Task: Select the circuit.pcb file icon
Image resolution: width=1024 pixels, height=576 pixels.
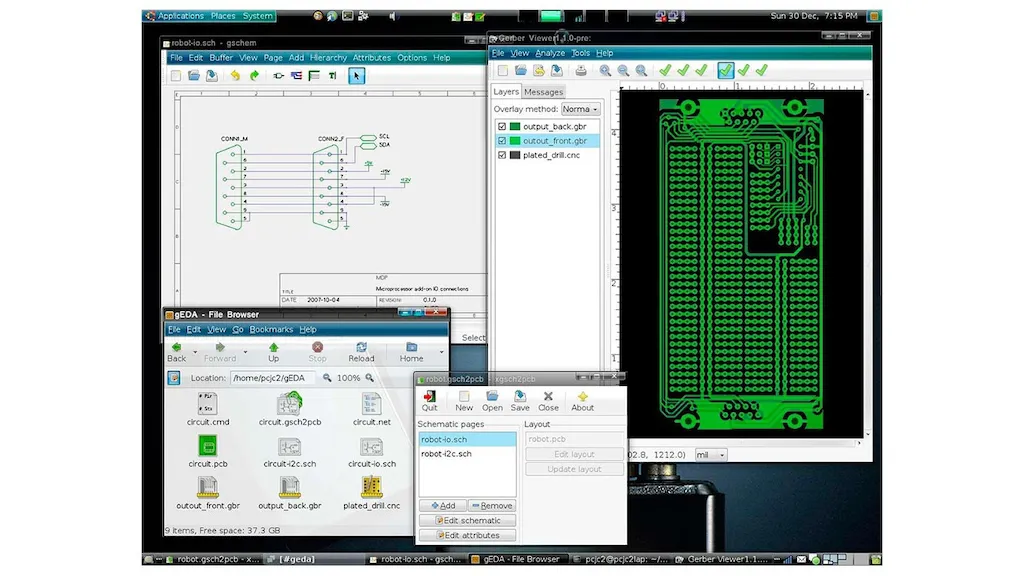Action: (208, 447)
